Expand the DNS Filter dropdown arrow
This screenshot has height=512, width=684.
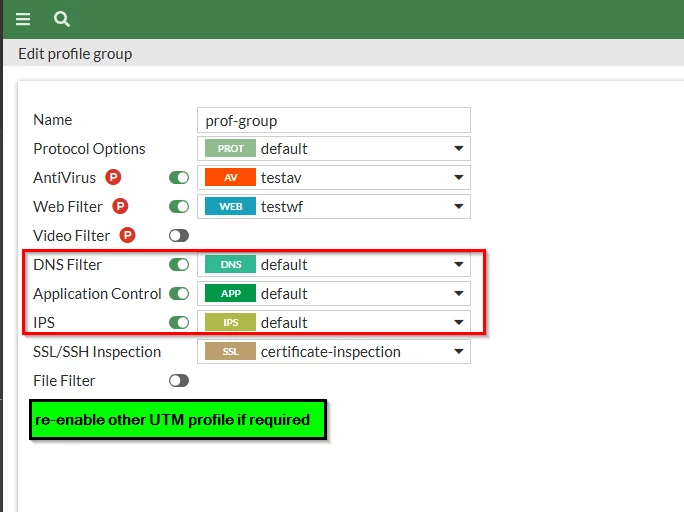click(x=458, y=265)
